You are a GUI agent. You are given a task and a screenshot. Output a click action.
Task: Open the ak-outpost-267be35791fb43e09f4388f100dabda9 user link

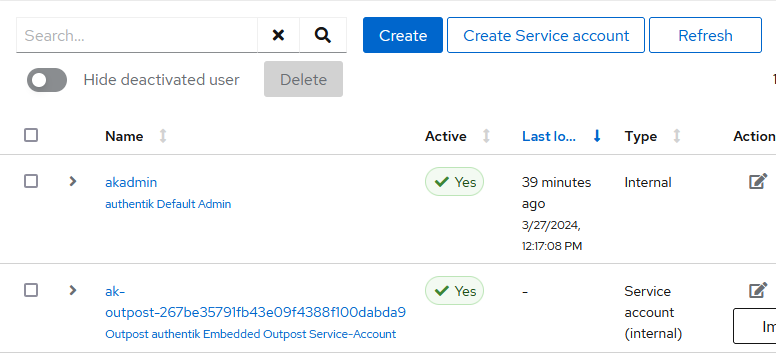[x=255, y=302]
